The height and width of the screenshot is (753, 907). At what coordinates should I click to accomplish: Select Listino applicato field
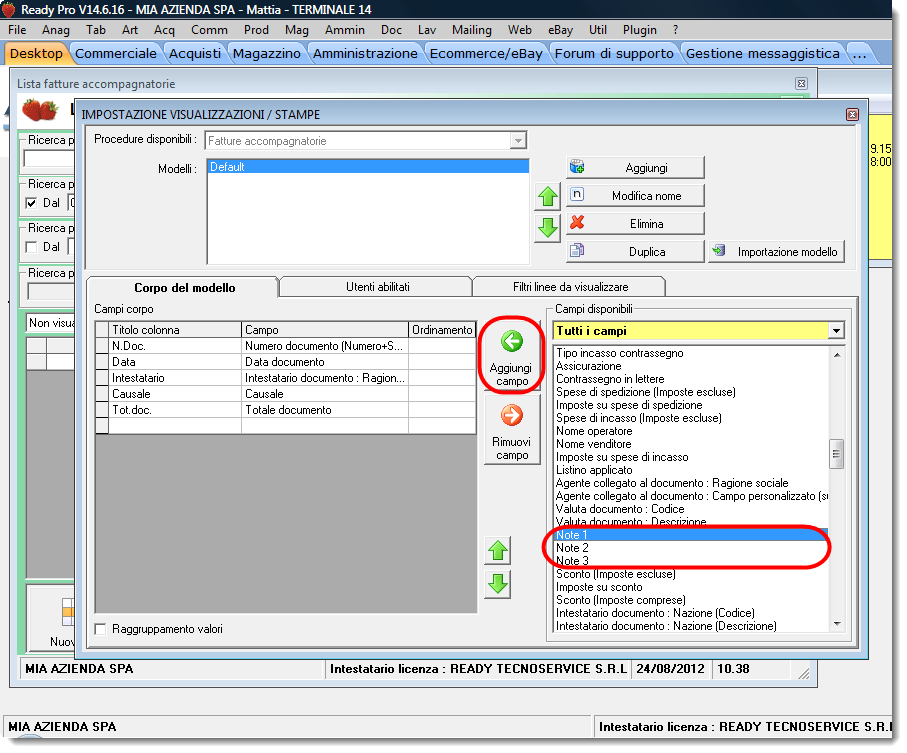[691, 470]
